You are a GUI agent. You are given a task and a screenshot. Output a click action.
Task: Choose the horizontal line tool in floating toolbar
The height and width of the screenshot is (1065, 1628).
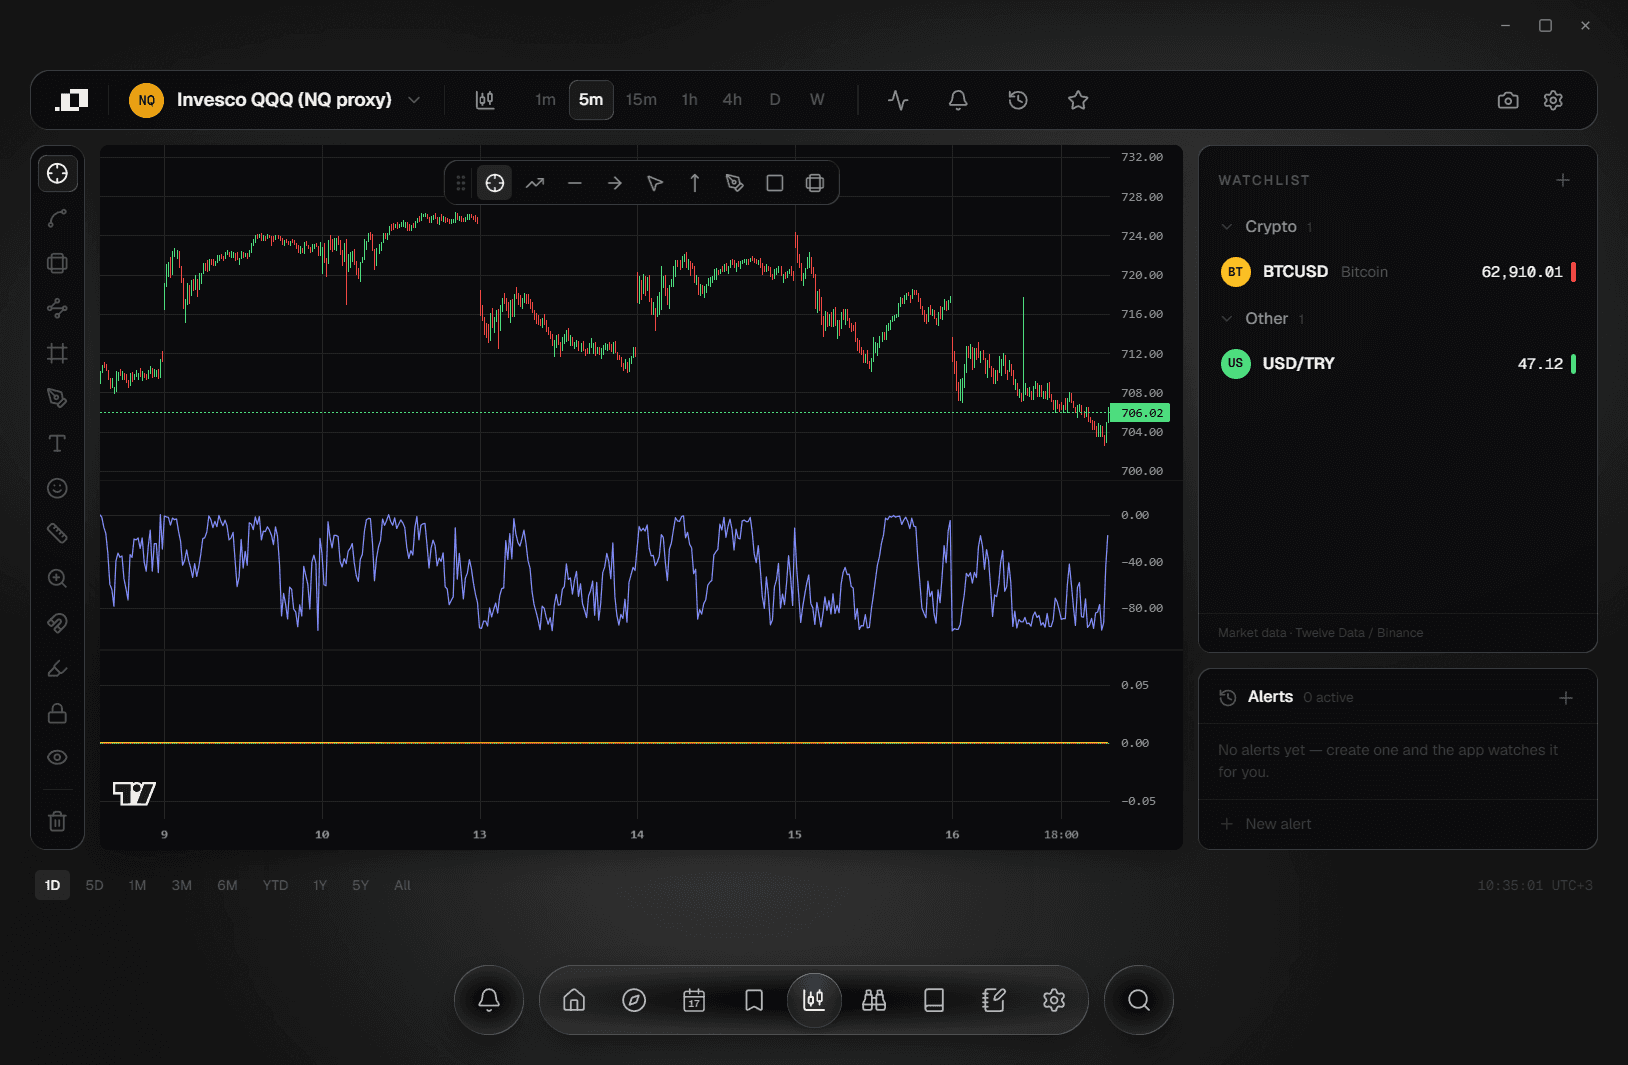point(575,183)
